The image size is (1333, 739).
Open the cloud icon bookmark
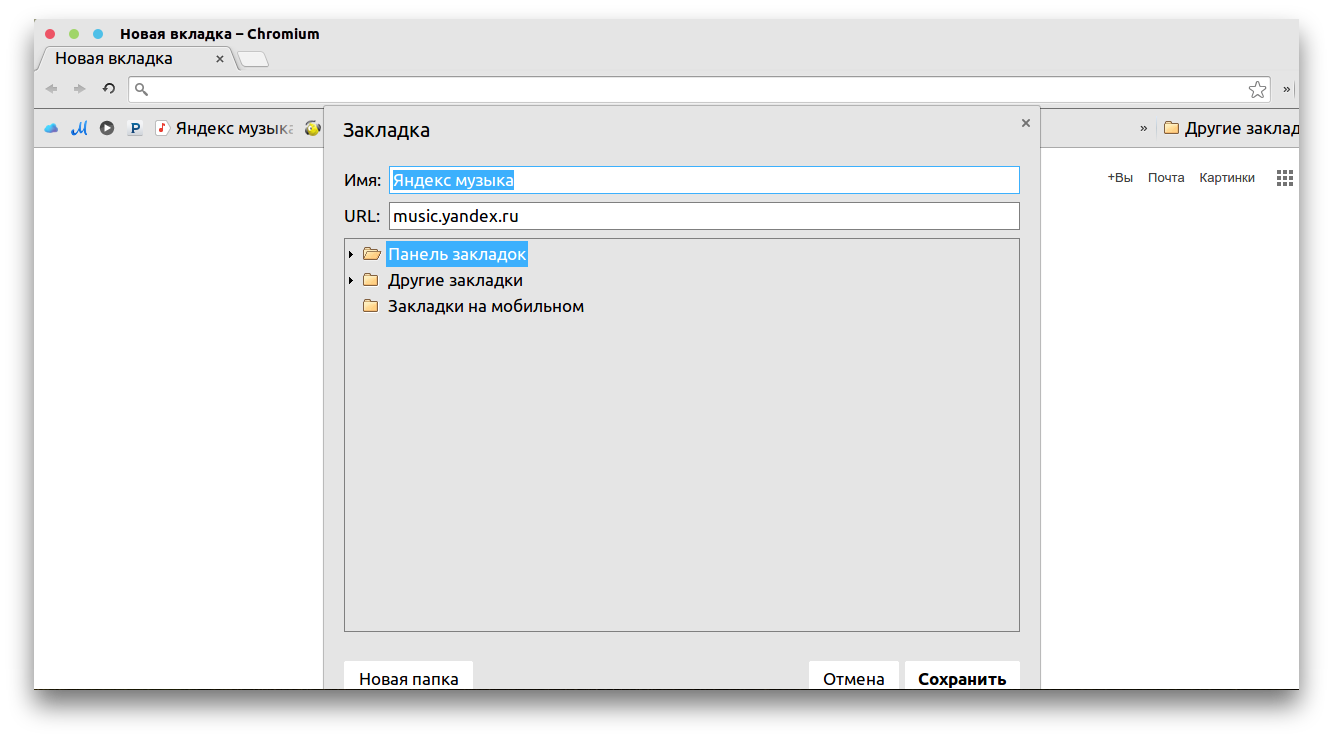[x=51, y=128]
